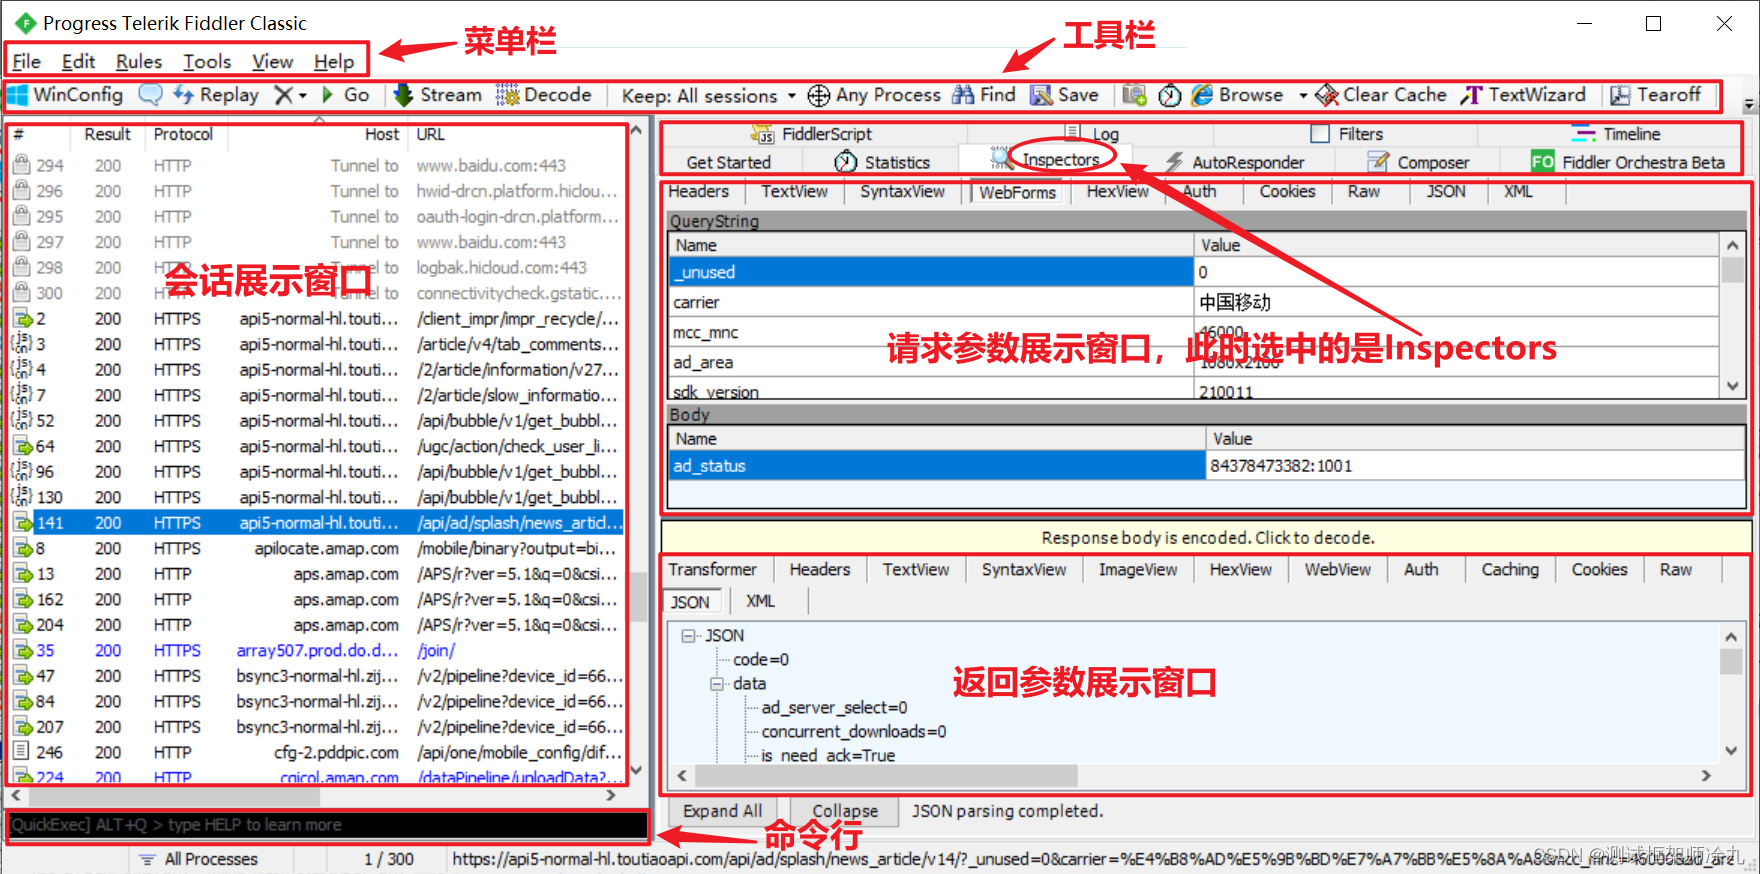Viewport: 1760px width, 874px height.
Task: Select session 141 news_article row
Action: [318, 522]
